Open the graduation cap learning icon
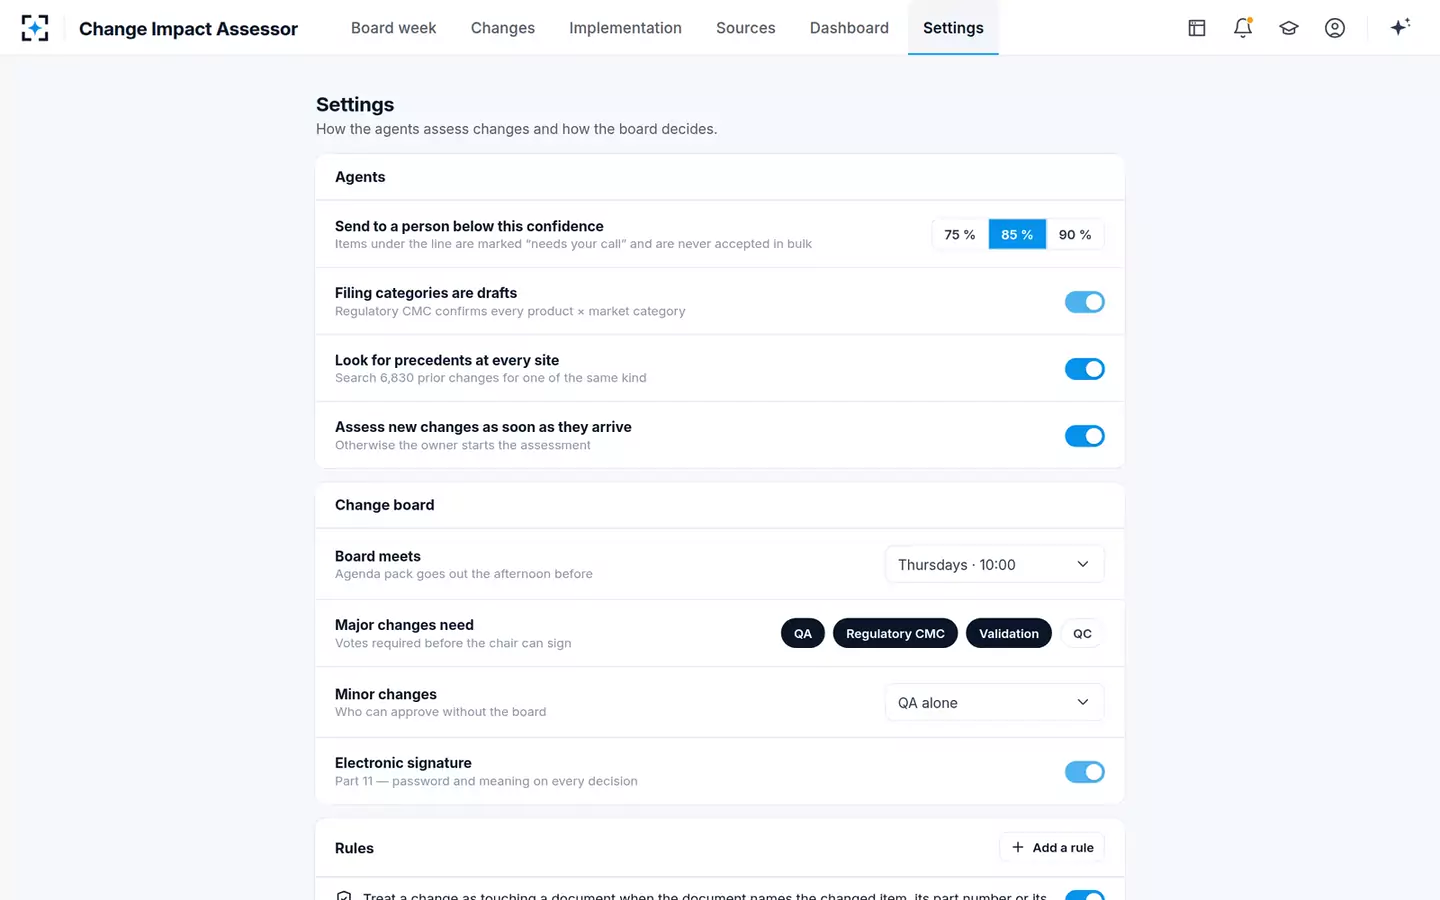 pyautogui.click(x=1289, y=28)
